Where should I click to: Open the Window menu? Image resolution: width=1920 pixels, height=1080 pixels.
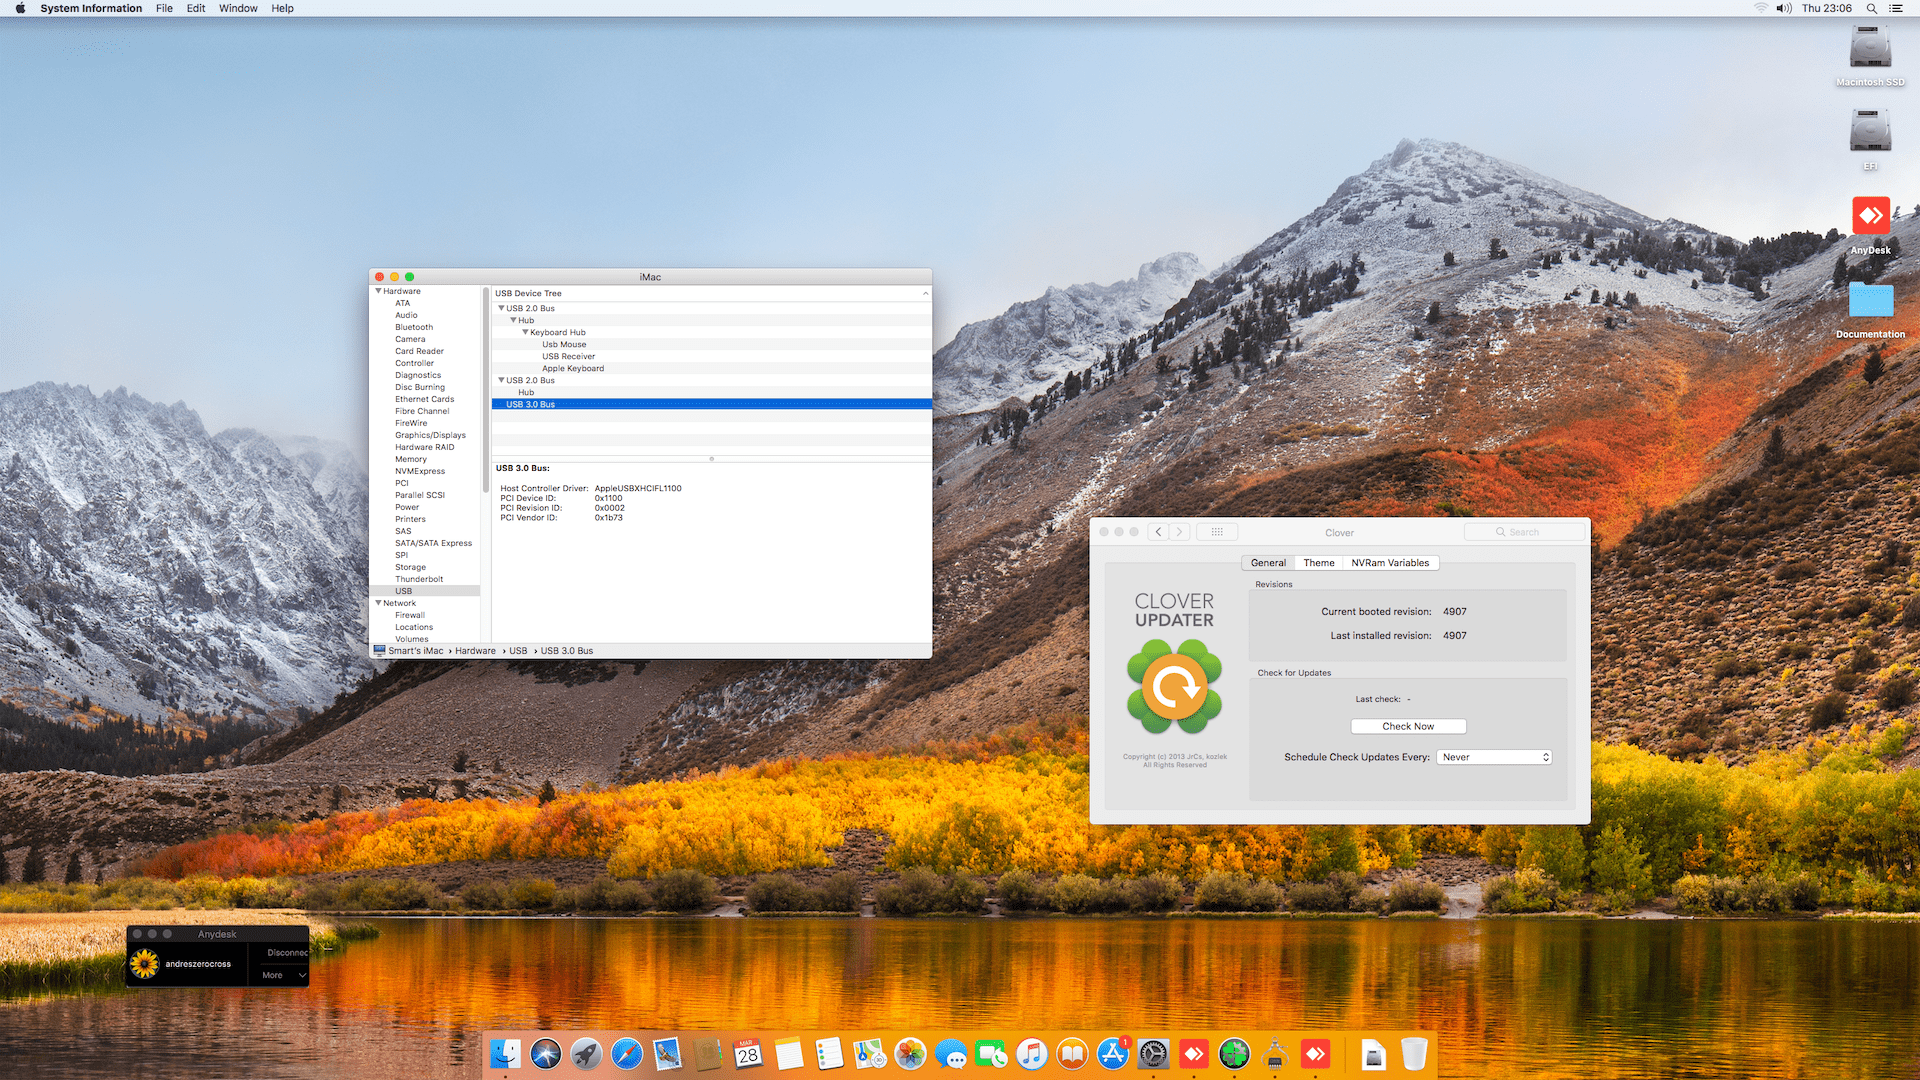coord(238,8)
